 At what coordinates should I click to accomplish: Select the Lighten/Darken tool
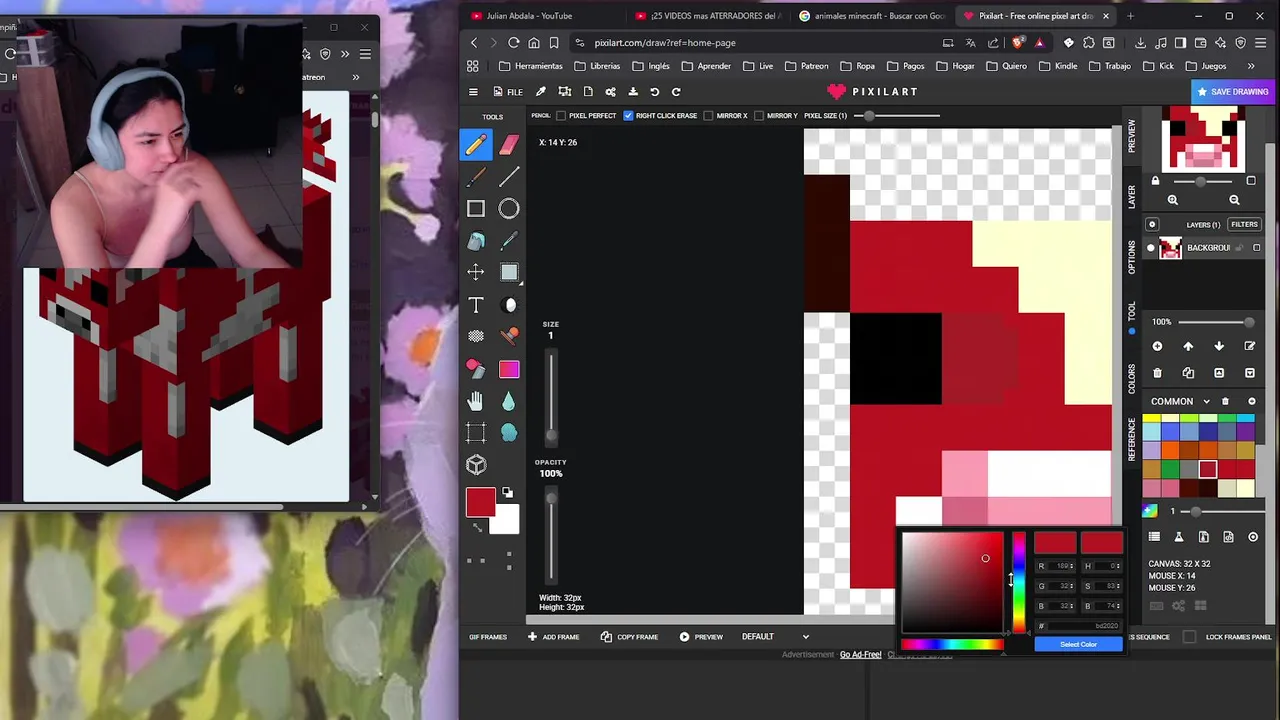click(509, 305)
